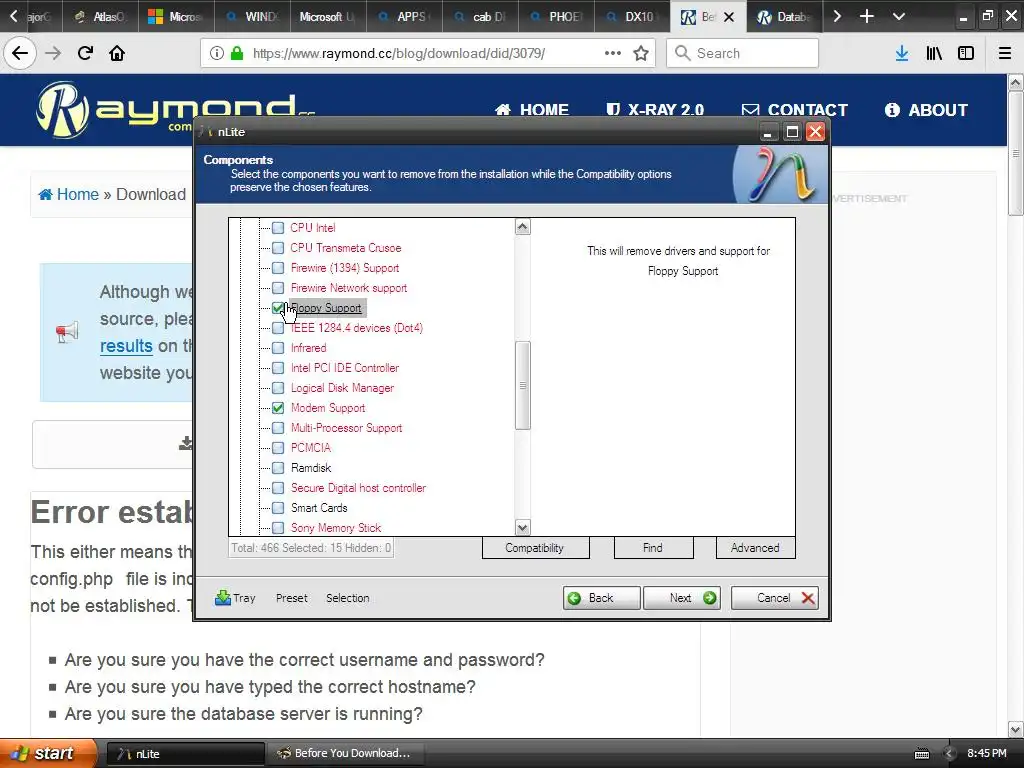Check the CPU Transmeta Crusoe checkbox
The image size is (1024, 768).
tap(278, 248)
